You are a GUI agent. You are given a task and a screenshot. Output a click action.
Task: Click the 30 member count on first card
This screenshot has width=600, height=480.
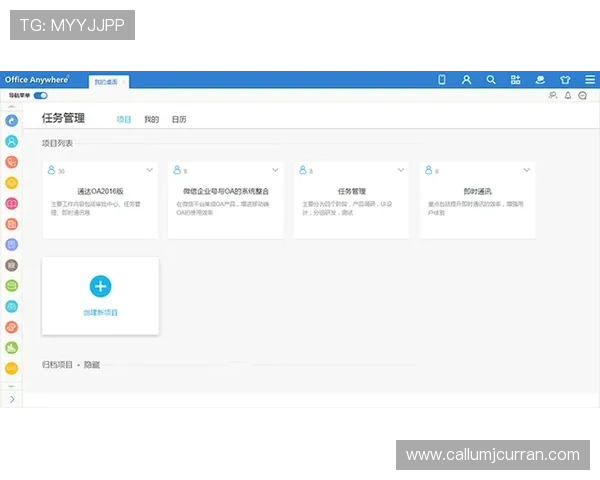[61, 171]
